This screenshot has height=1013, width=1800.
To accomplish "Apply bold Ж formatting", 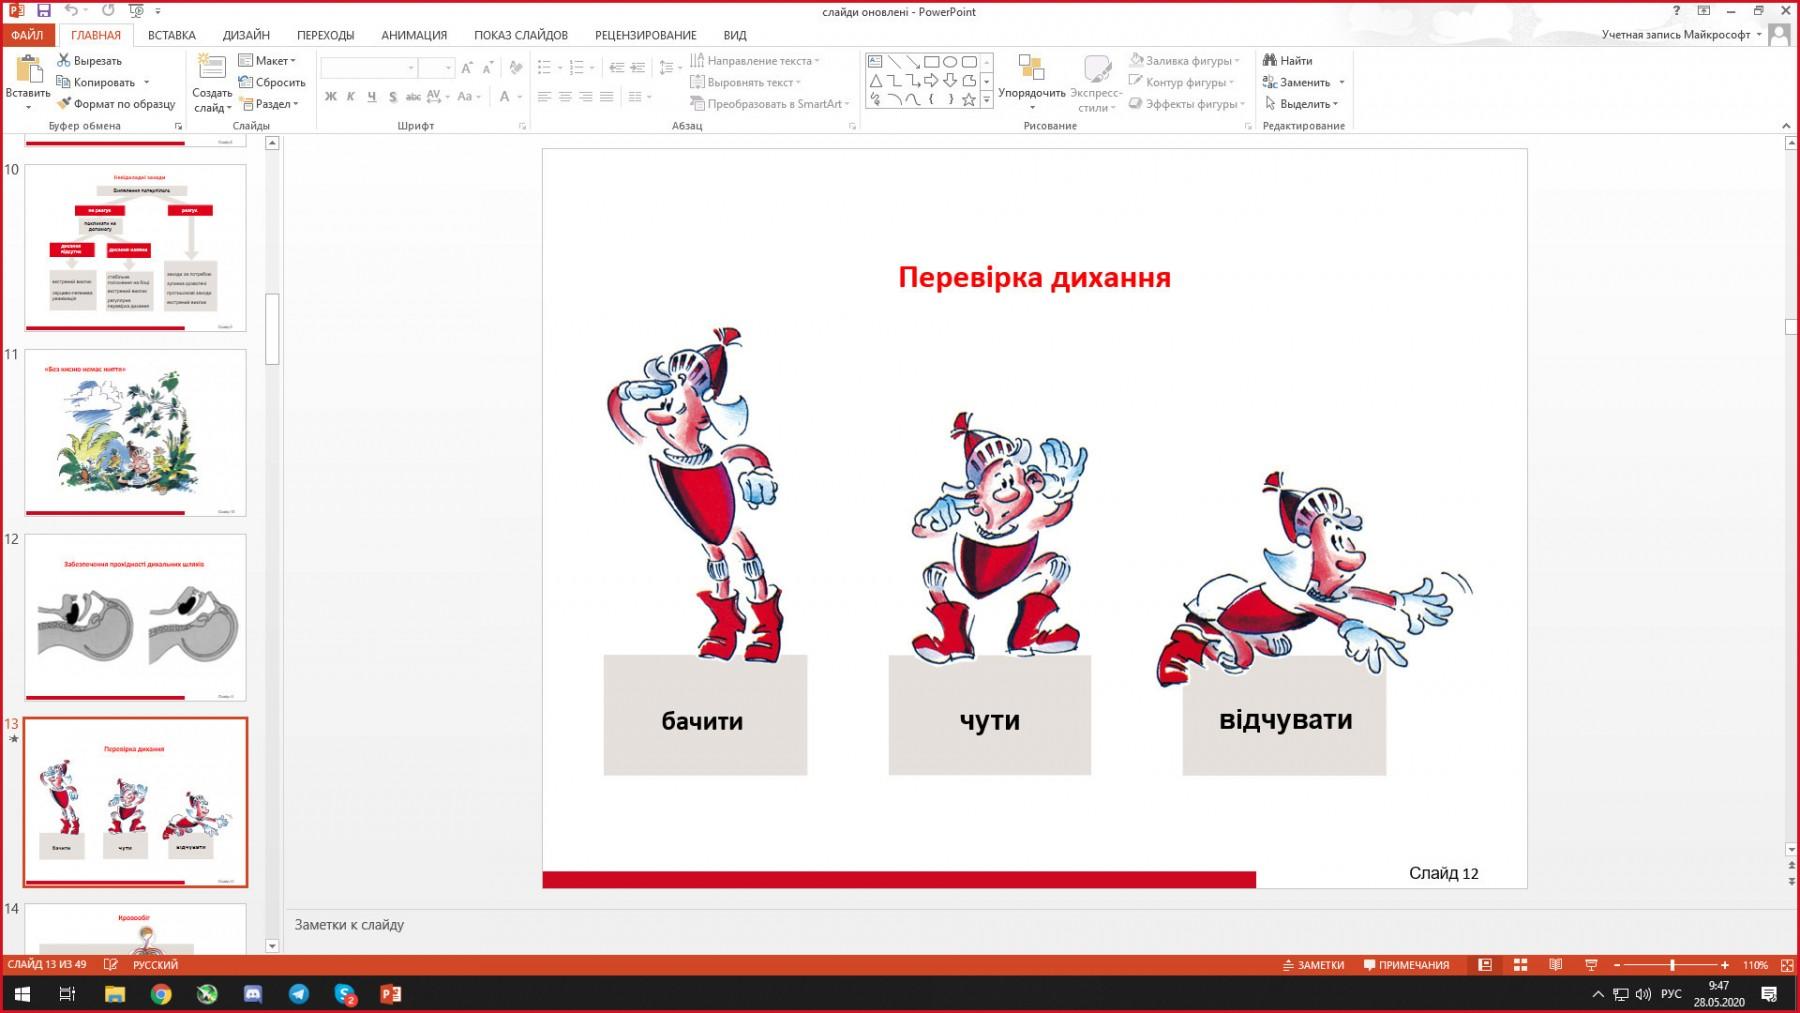I will 331,97.
